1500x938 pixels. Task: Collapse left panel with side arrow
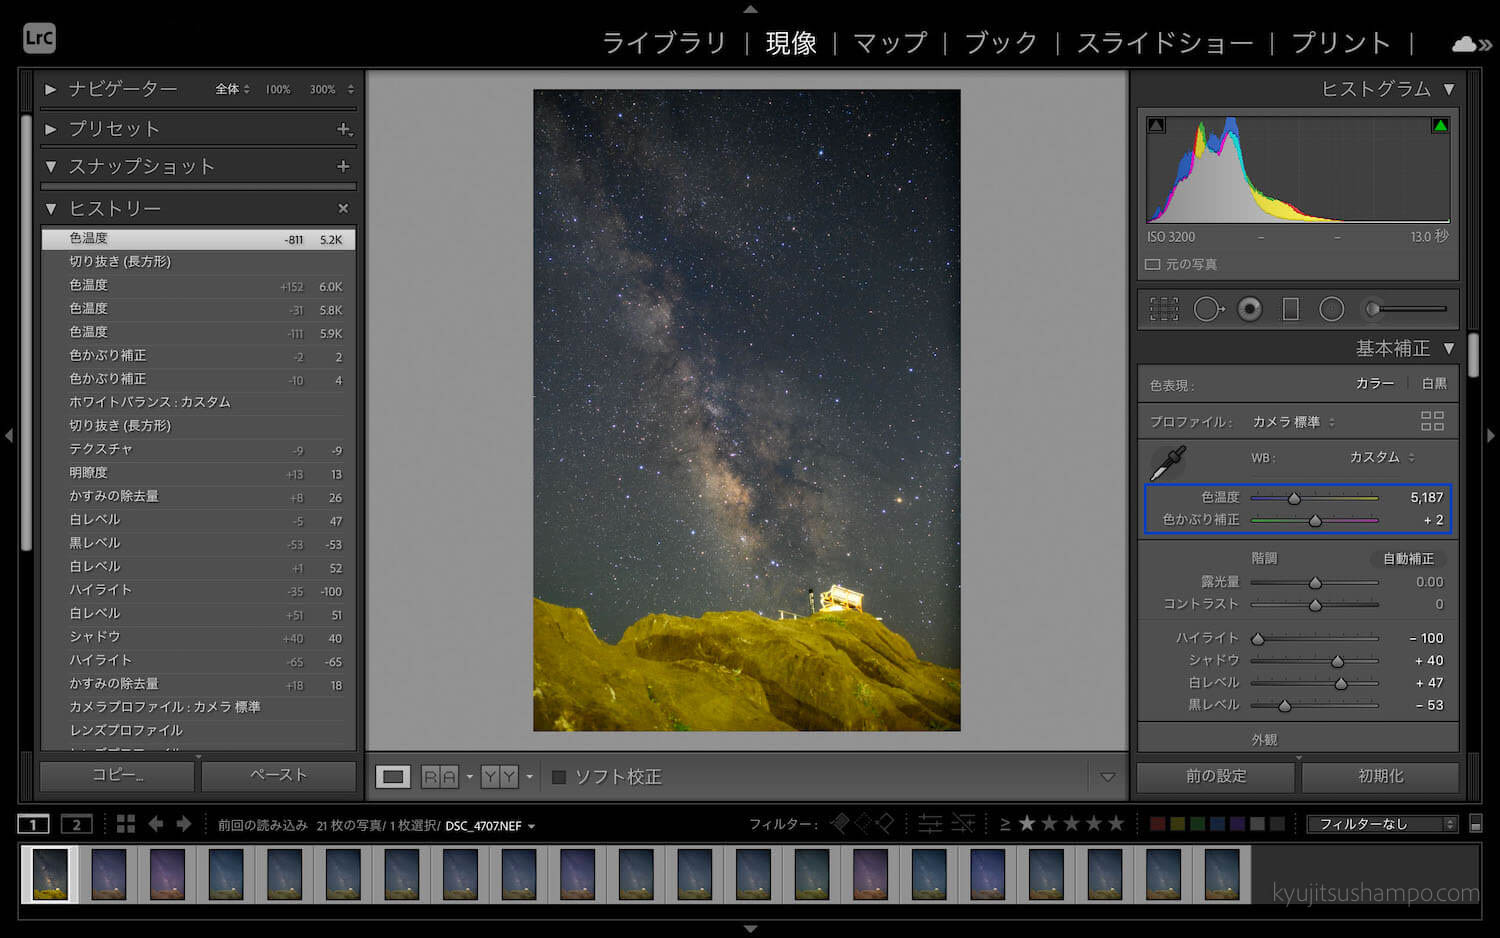[x=9, y=436]
